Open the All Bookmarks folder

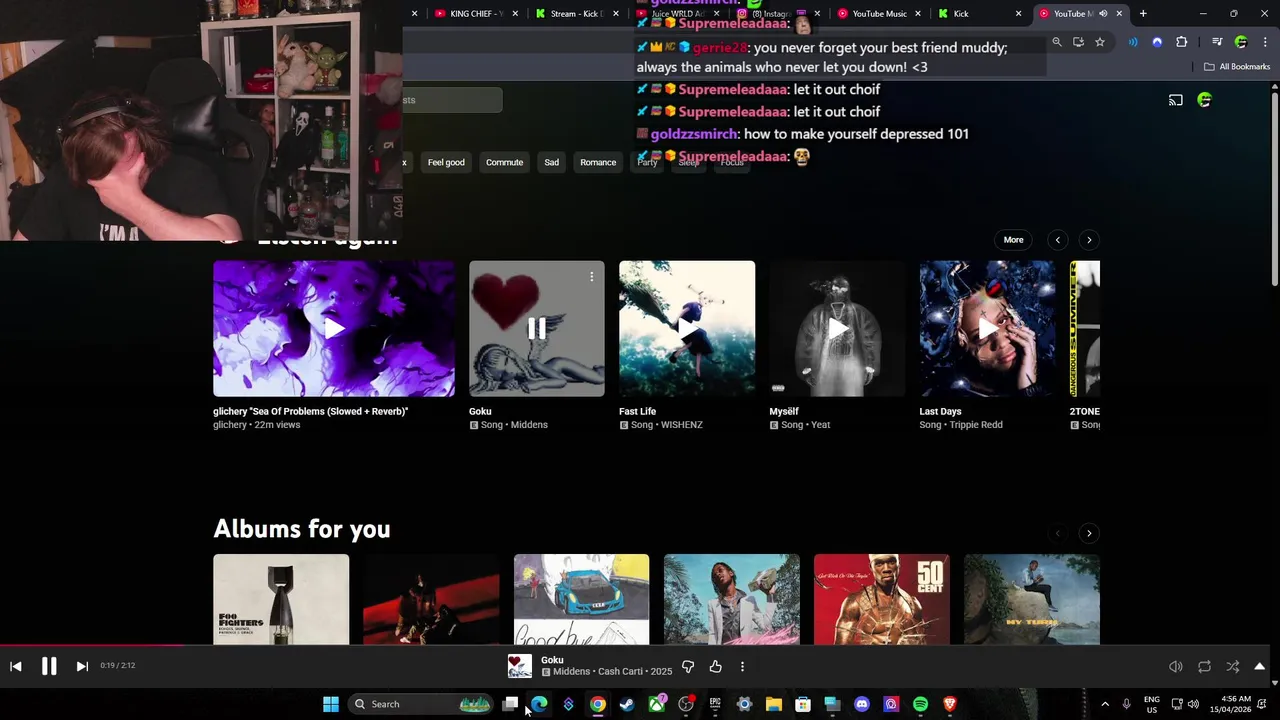click(1237, 67)
